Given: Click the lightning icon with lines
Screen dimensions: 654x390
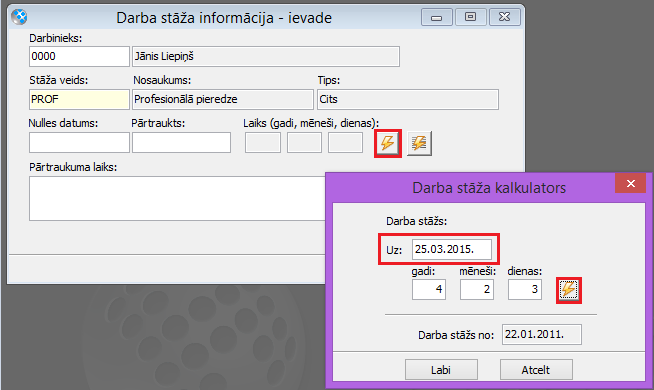Looking at the screenshot, I should pyautogui.click(x=419, y=143).
